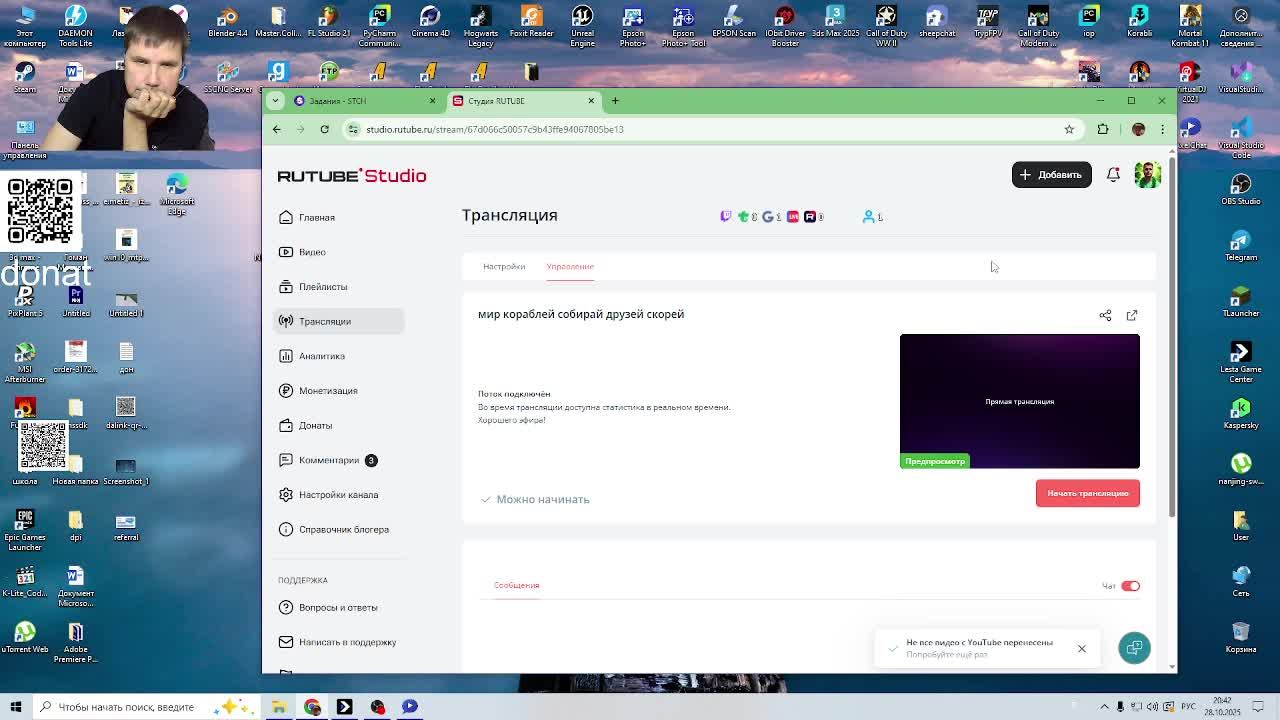Switch to the Настройки tab
Image resolution: width=1280 pixels, height=720 pixels.
[504, 267]
